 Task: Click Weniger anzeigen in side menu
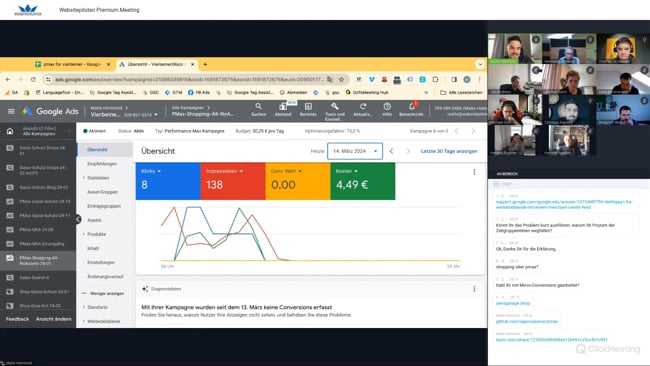(x=107, y=293)
